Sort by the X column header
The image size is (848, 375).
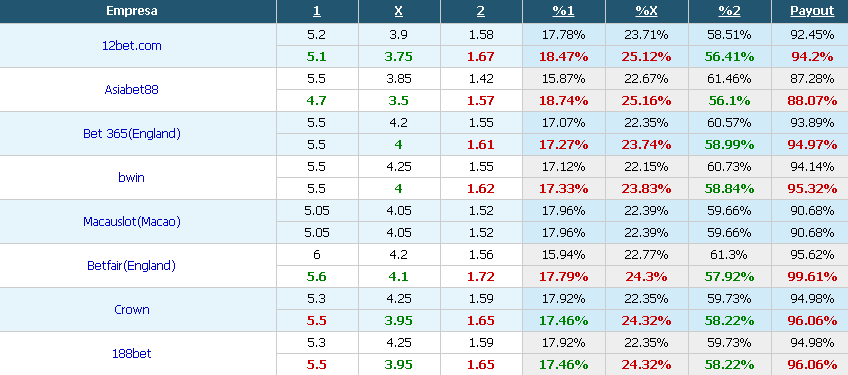399,11
